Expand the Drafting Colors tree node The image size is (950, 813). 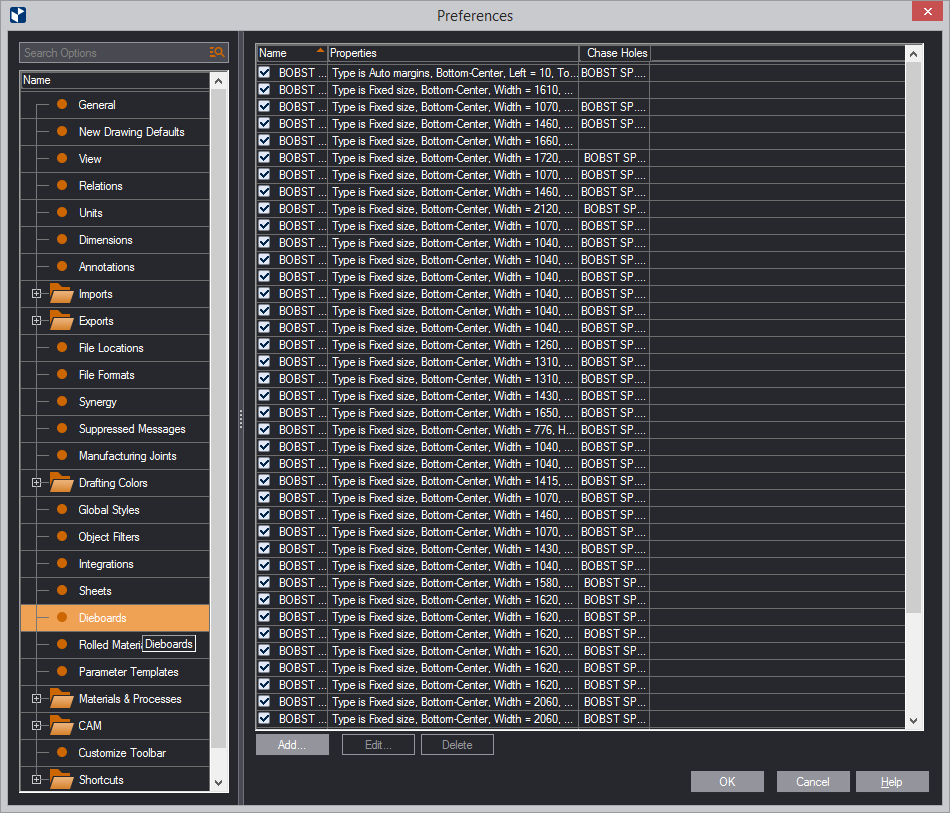click(x=36, y=483)
